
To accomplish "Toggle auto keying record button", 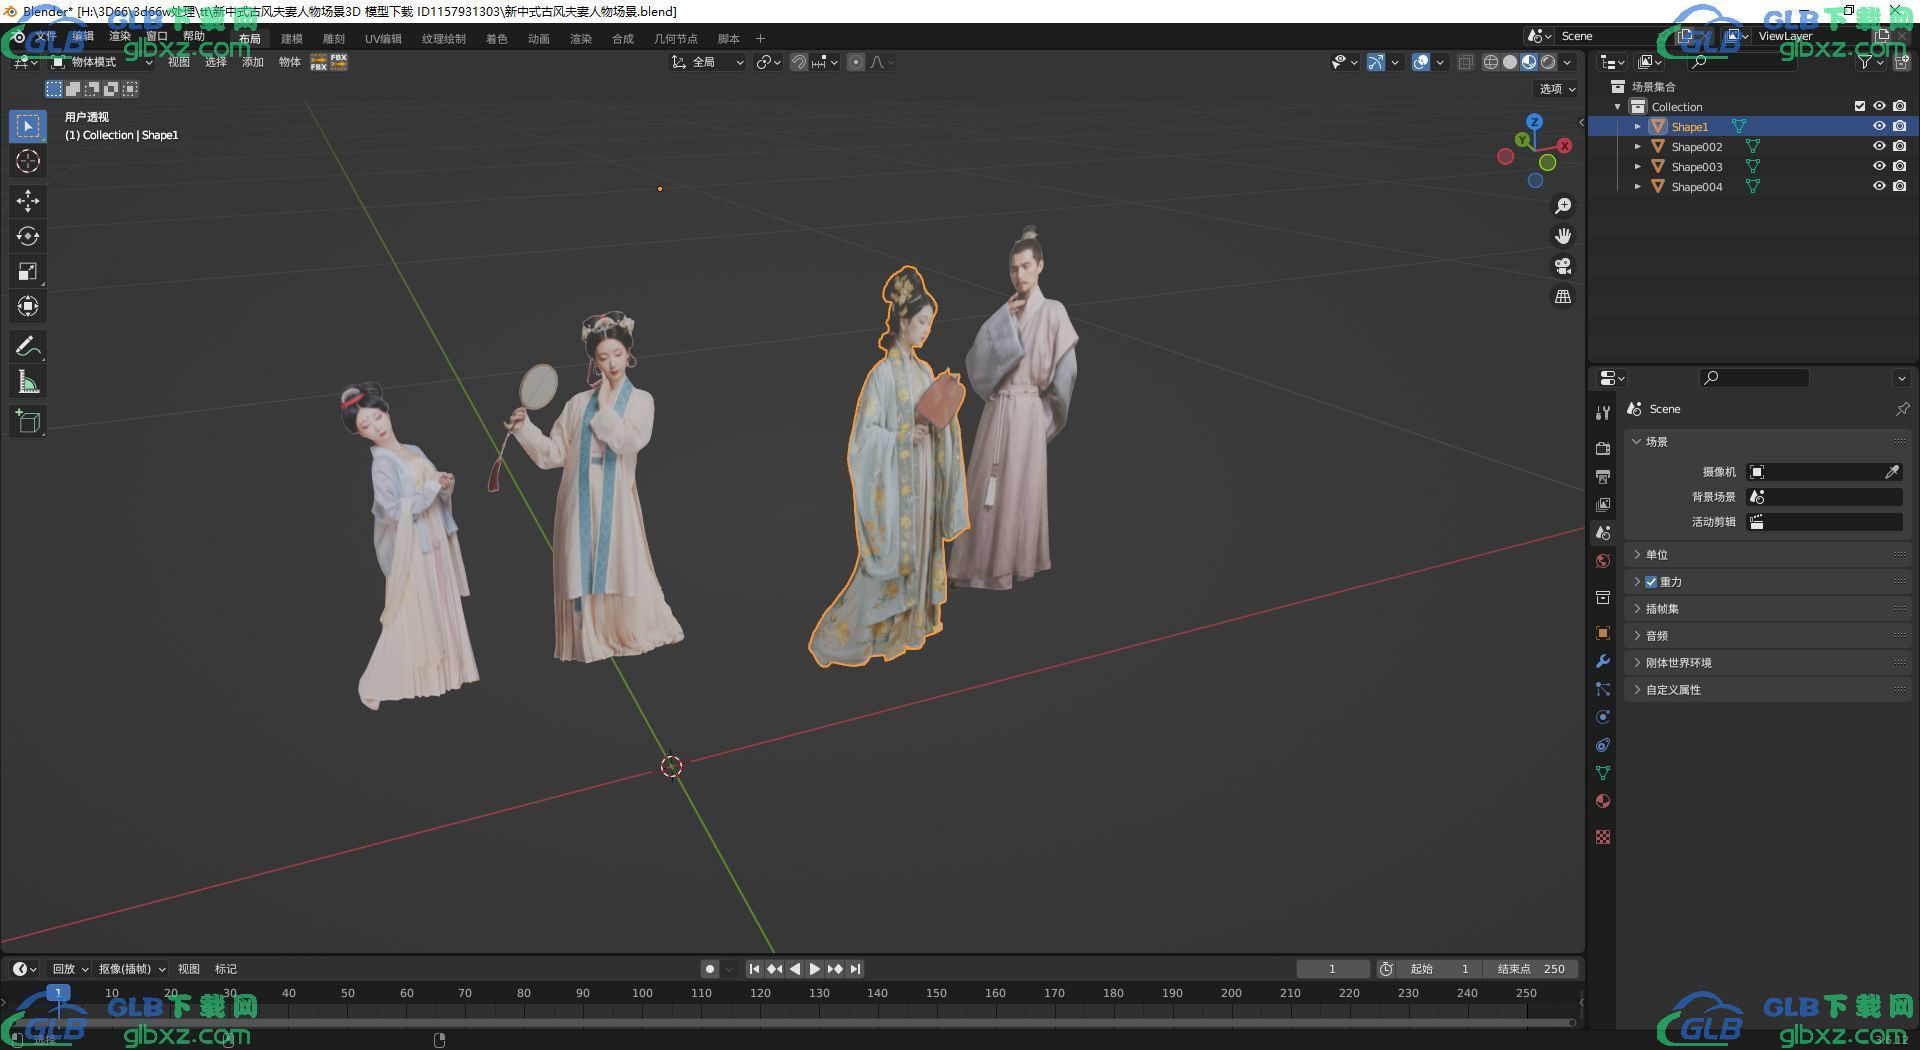I will point(710,969).
